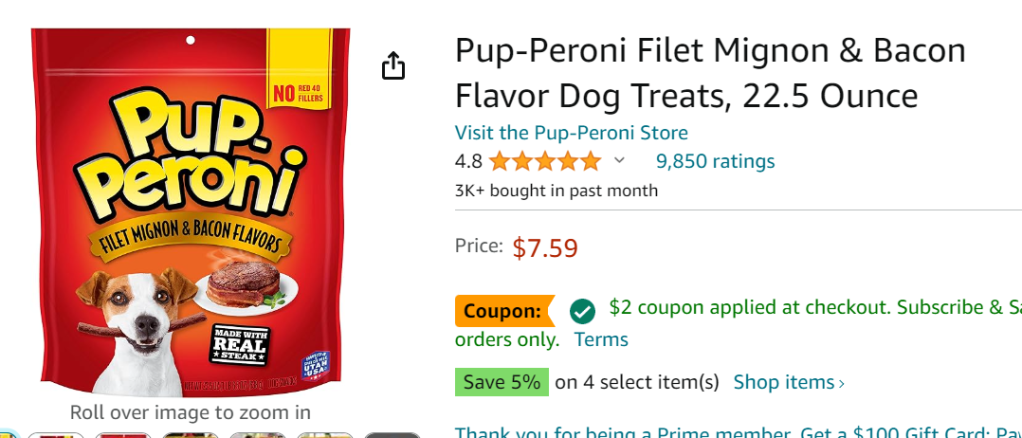View the coupon Terms
The height and width of the screenshot is (438, 1022).
[x=601, y=339]
